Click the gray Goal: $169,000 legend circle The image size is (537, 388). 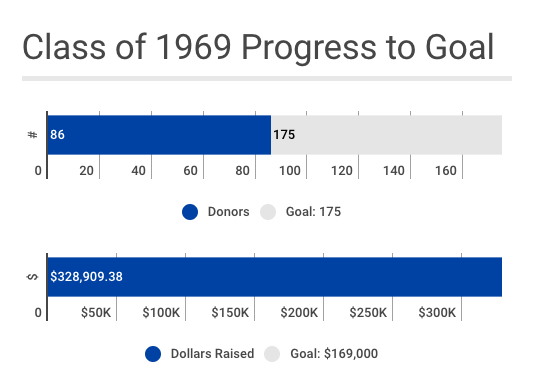coord(272,354)
